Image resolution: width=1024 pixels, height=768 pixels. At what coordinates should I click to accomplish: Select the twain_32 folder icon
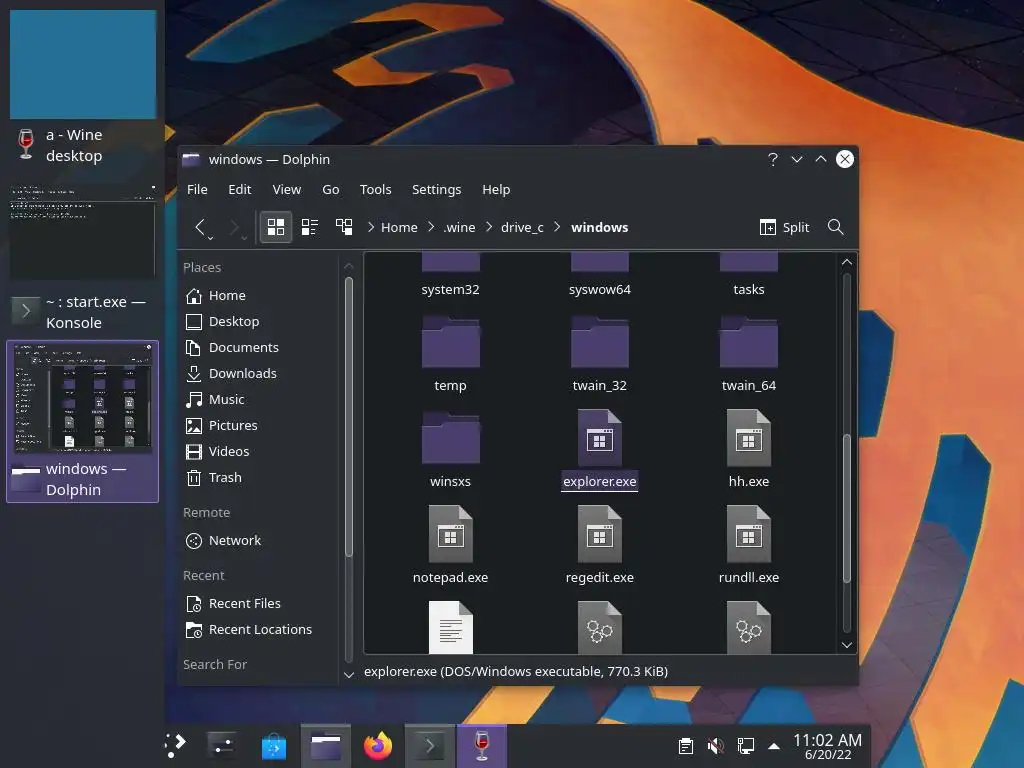600,342
